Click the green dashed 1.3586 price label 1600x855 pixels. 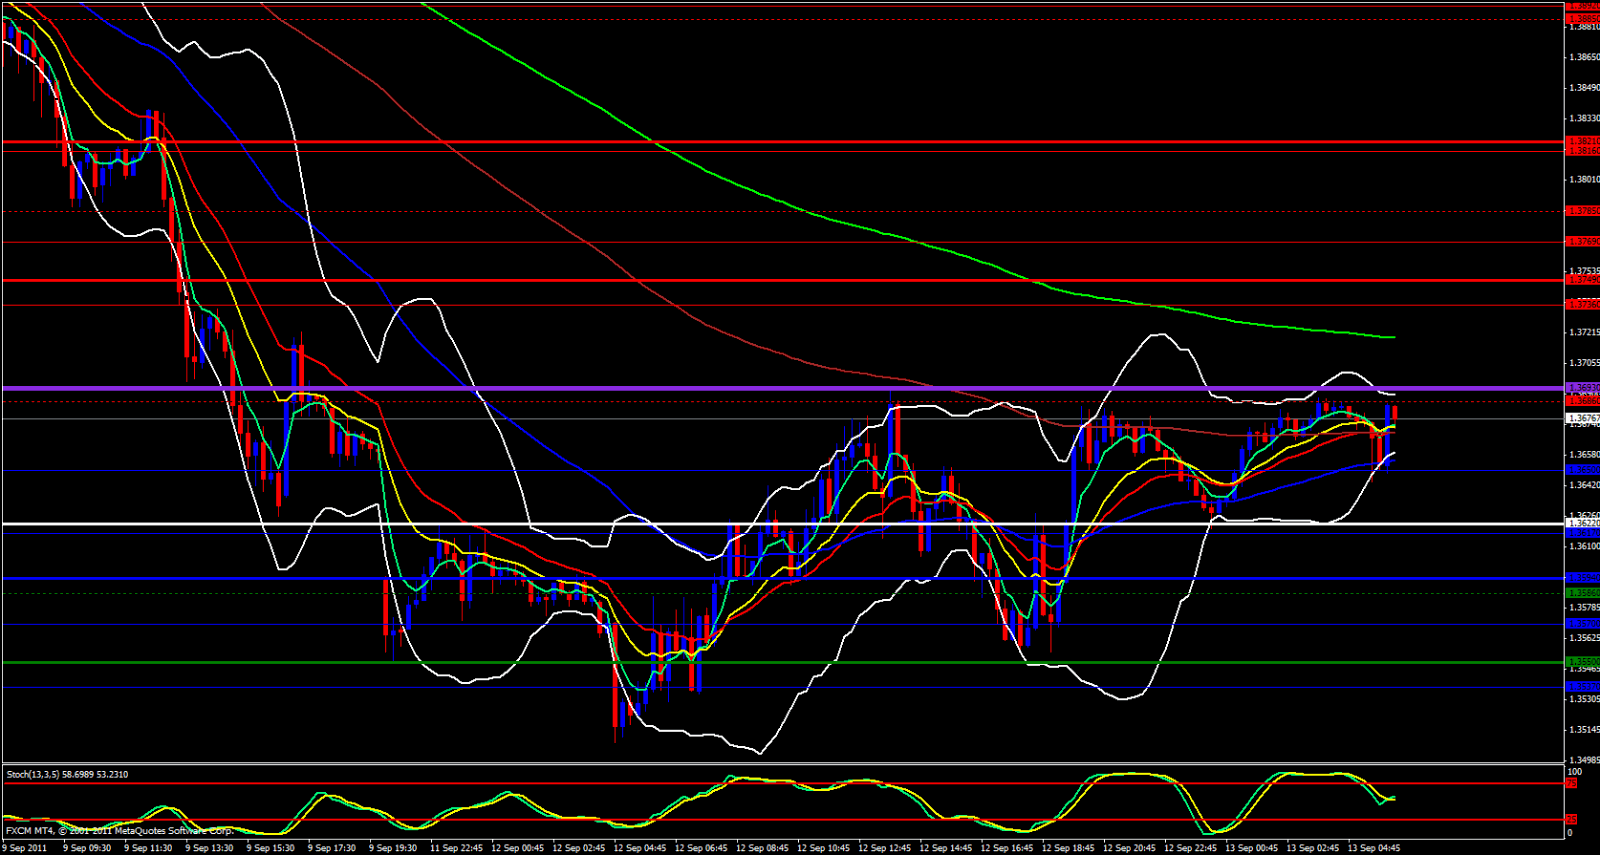click(x=1582, y=593)
